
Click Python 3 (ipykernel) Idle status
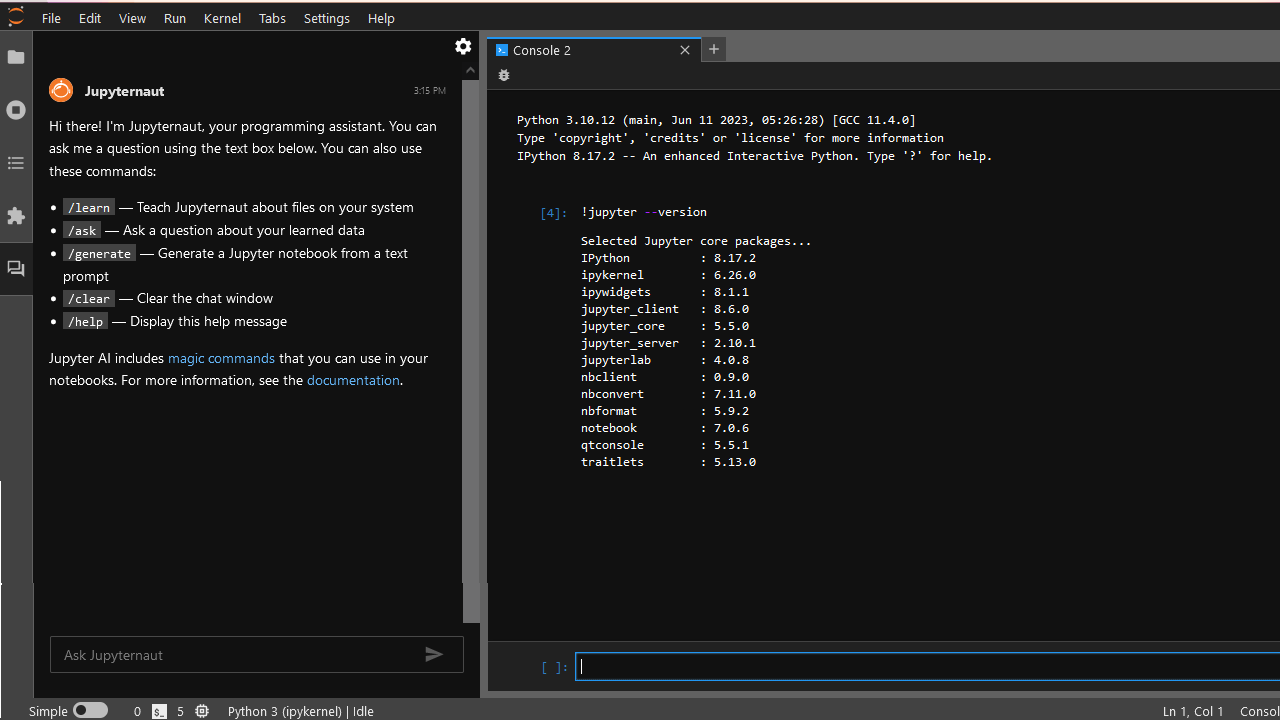point(301,711)
